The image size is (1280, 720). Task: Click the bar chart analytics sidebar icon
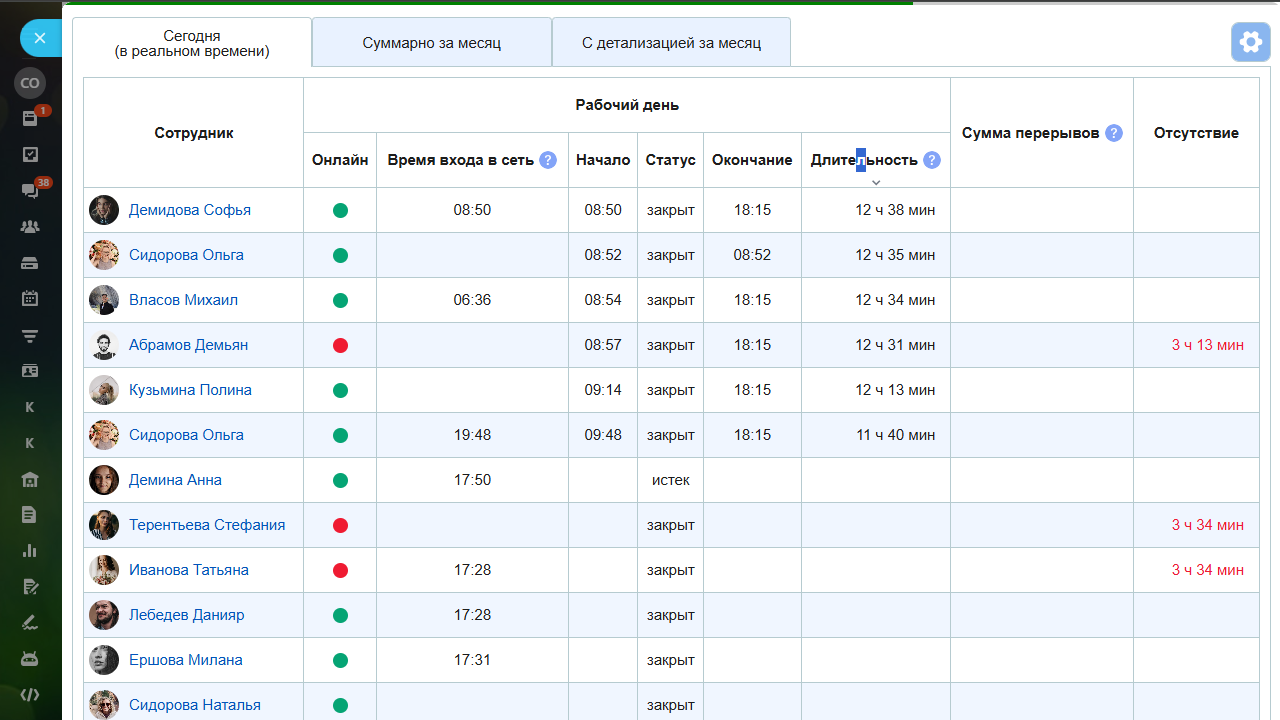coord(30,550)
